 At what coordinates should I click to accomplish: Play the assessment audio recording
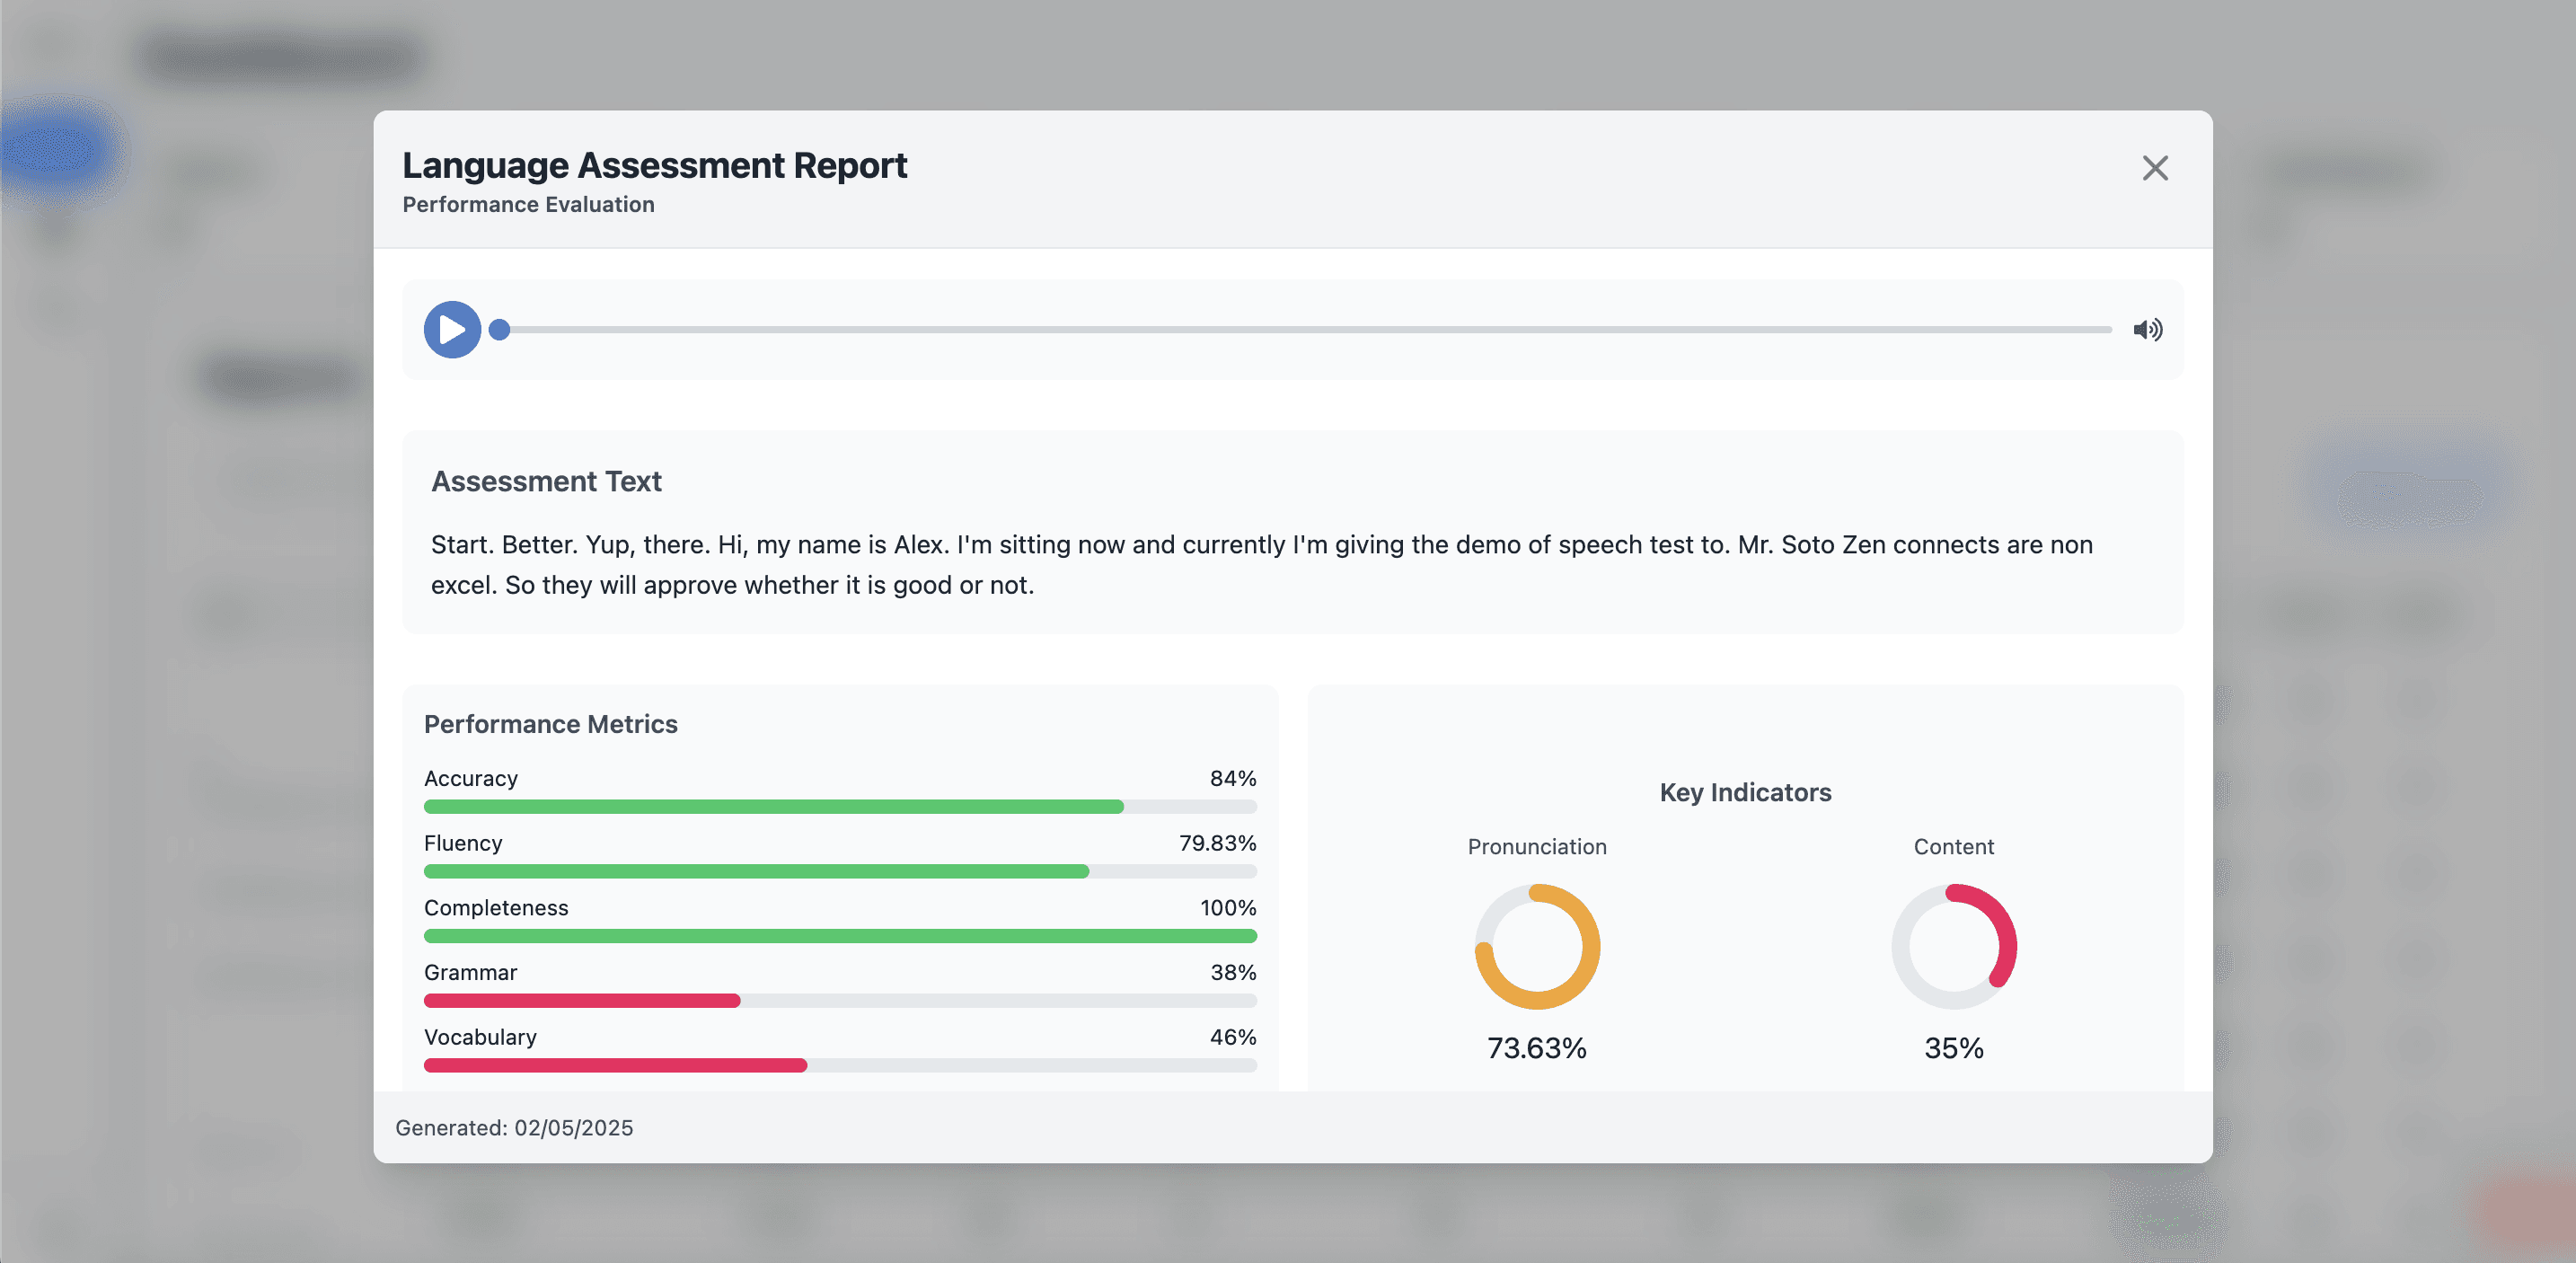(x=452, y=329)
